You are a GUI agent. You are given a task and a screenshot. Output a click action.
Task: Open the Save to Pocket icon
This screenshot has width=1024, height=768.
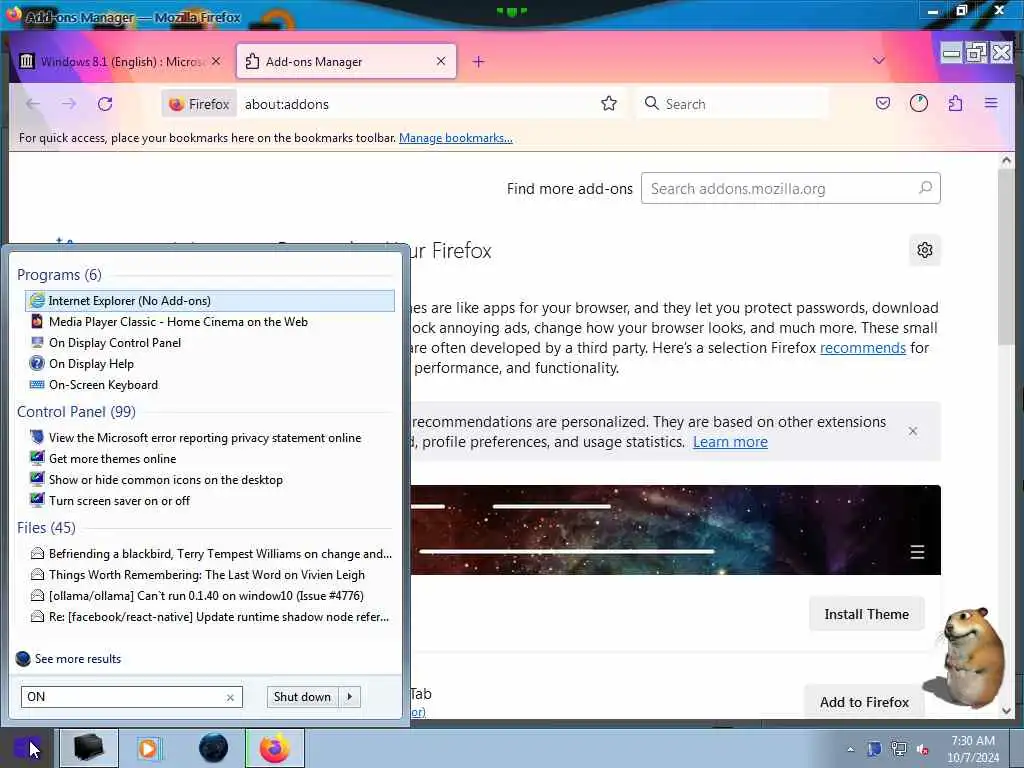tap(882, 103)
